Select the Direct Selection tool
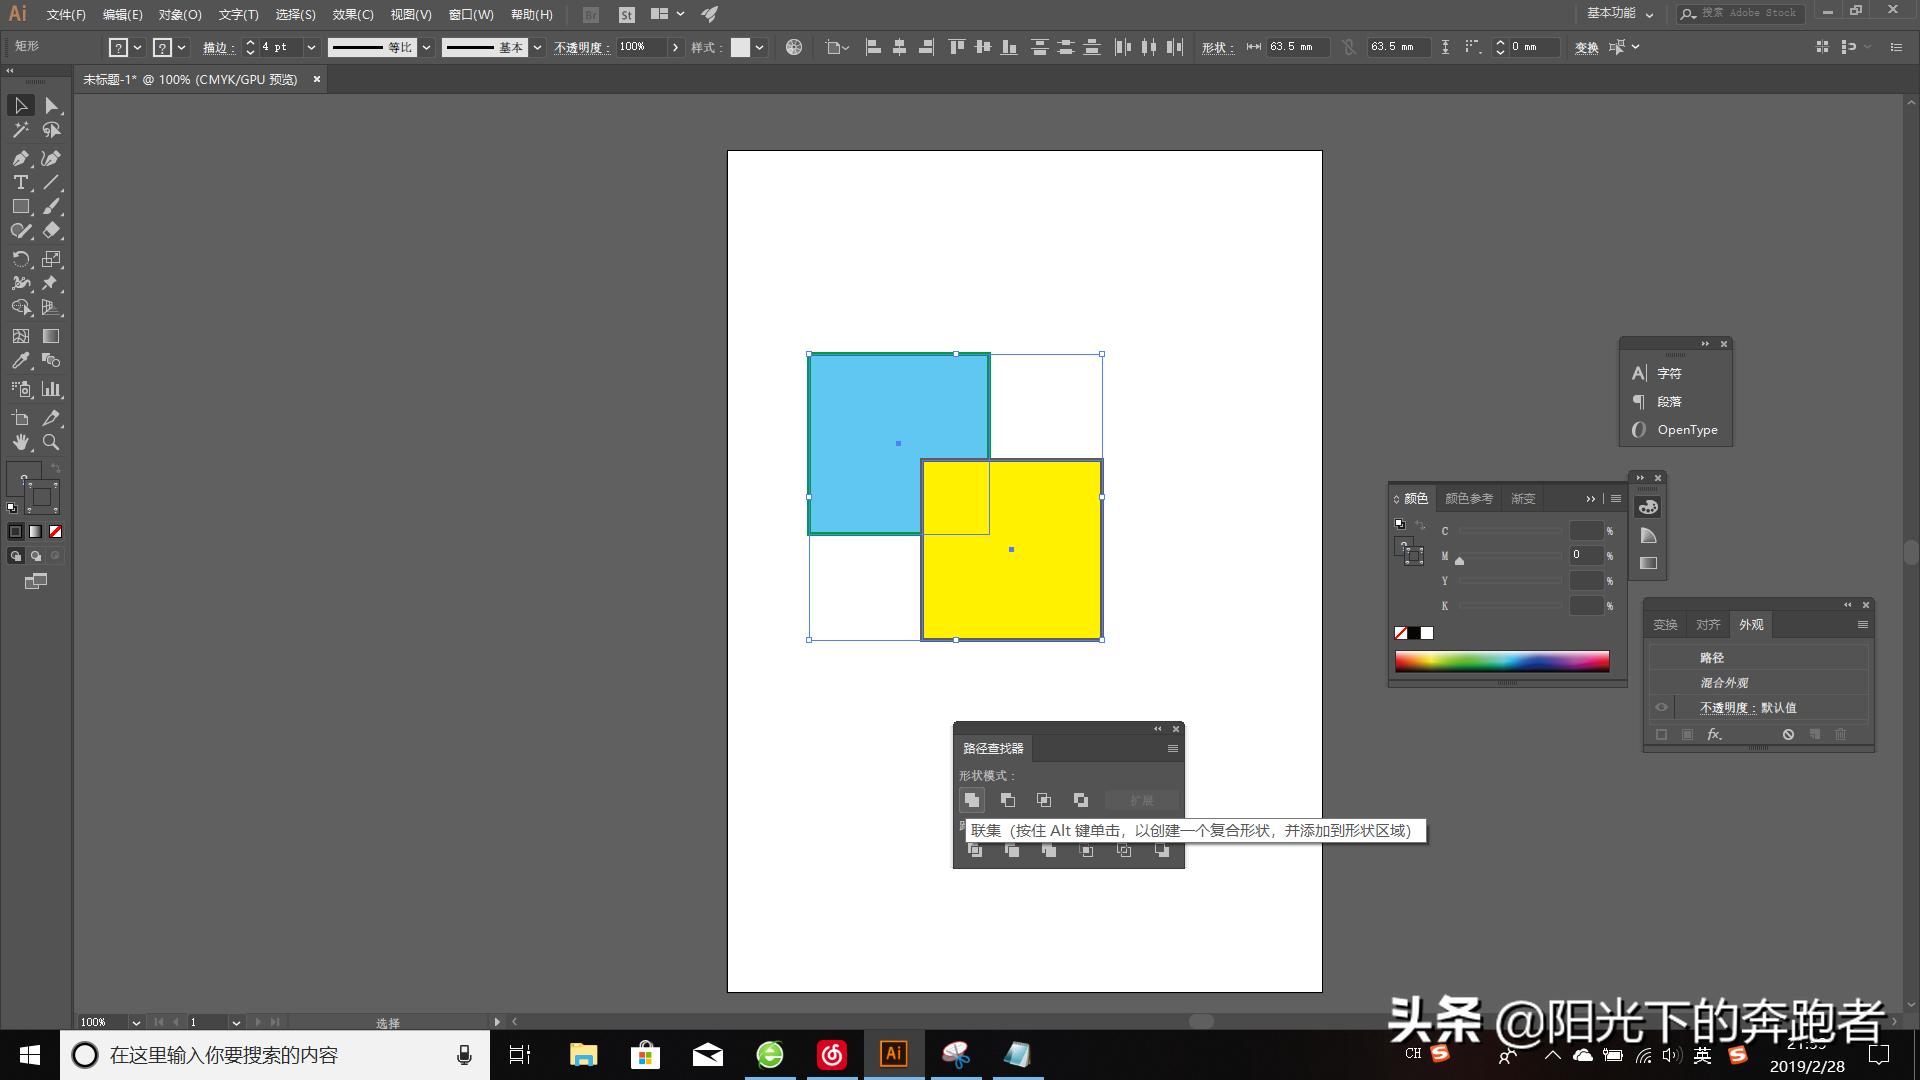The height and width of the screenshot is (1080, 1920). pos(52,106)
